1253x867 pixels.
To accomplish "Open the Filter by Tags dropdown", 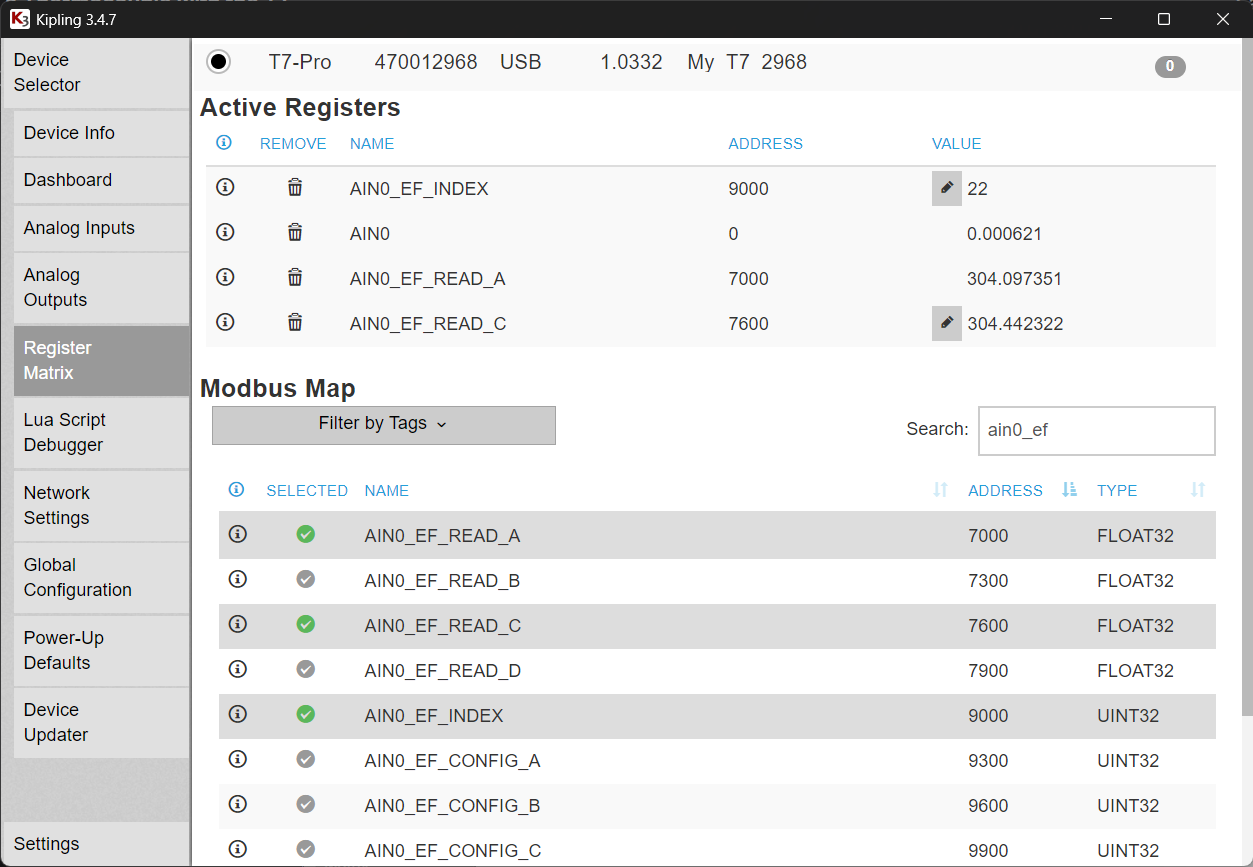I will (384, 425).
